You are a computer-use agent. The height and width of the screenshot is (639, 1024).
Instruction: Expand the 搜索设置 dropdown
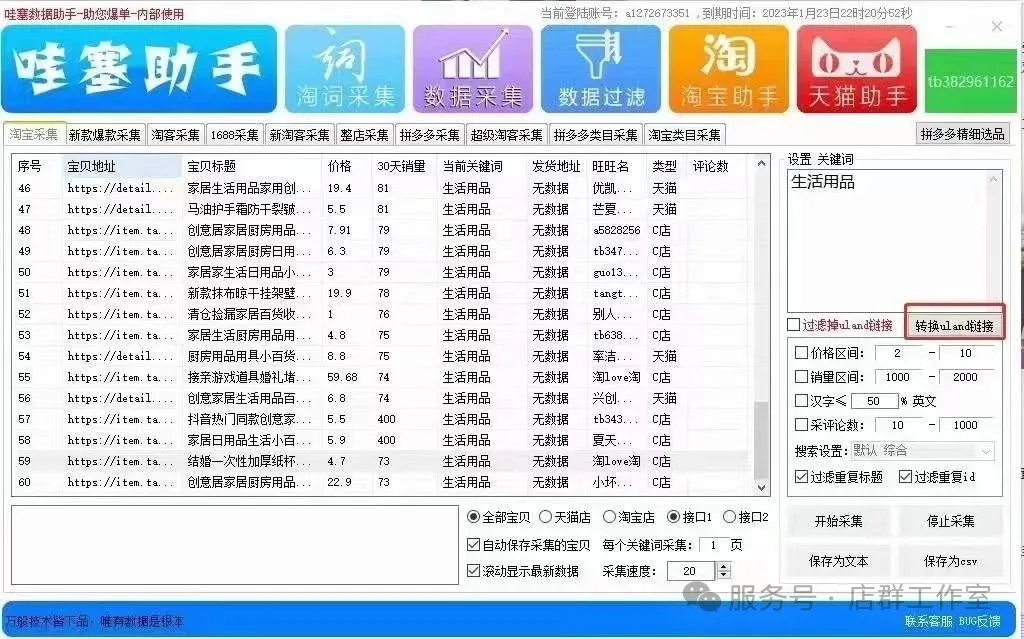point(986,451)
